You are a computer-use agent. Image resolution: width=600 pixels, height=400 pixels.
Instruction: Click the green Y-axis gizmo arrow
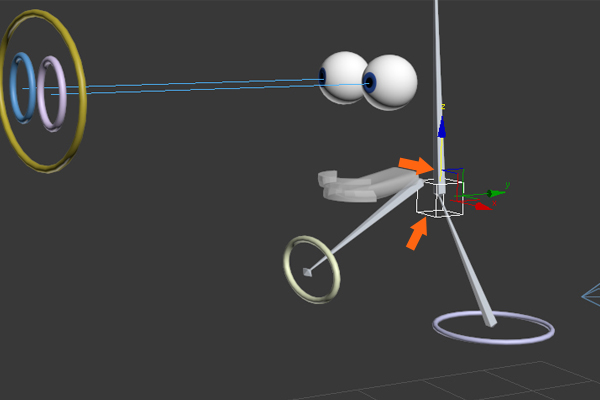tap(496, 193)
